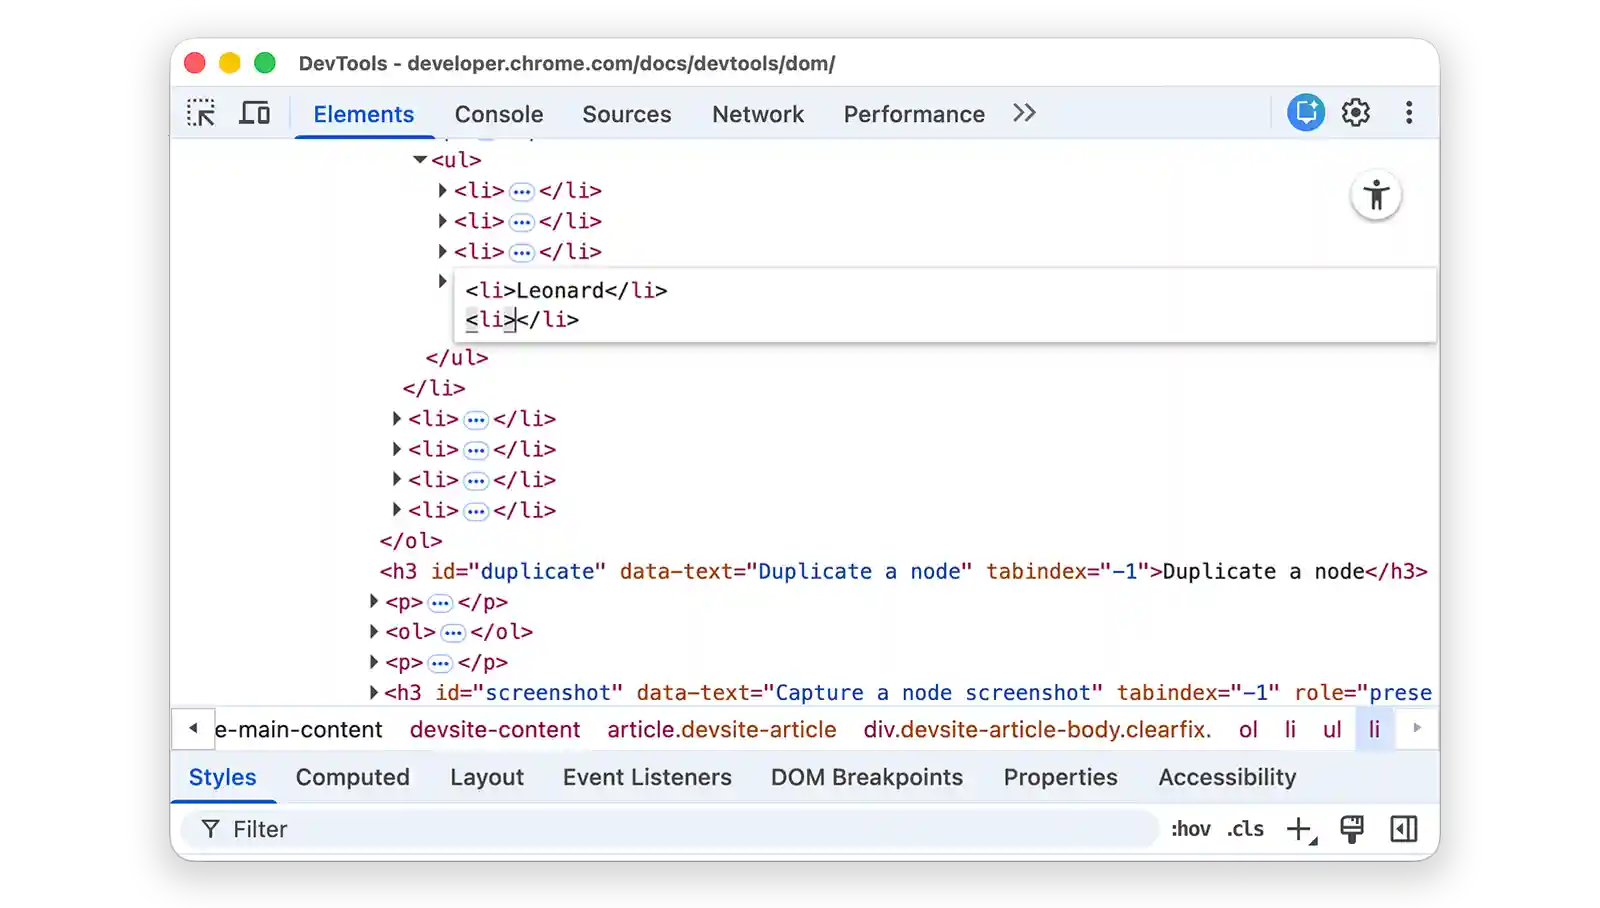Open element classes with .cls
The height and width of the screenshot is (908, 1600).
[x=1245, y=828]
